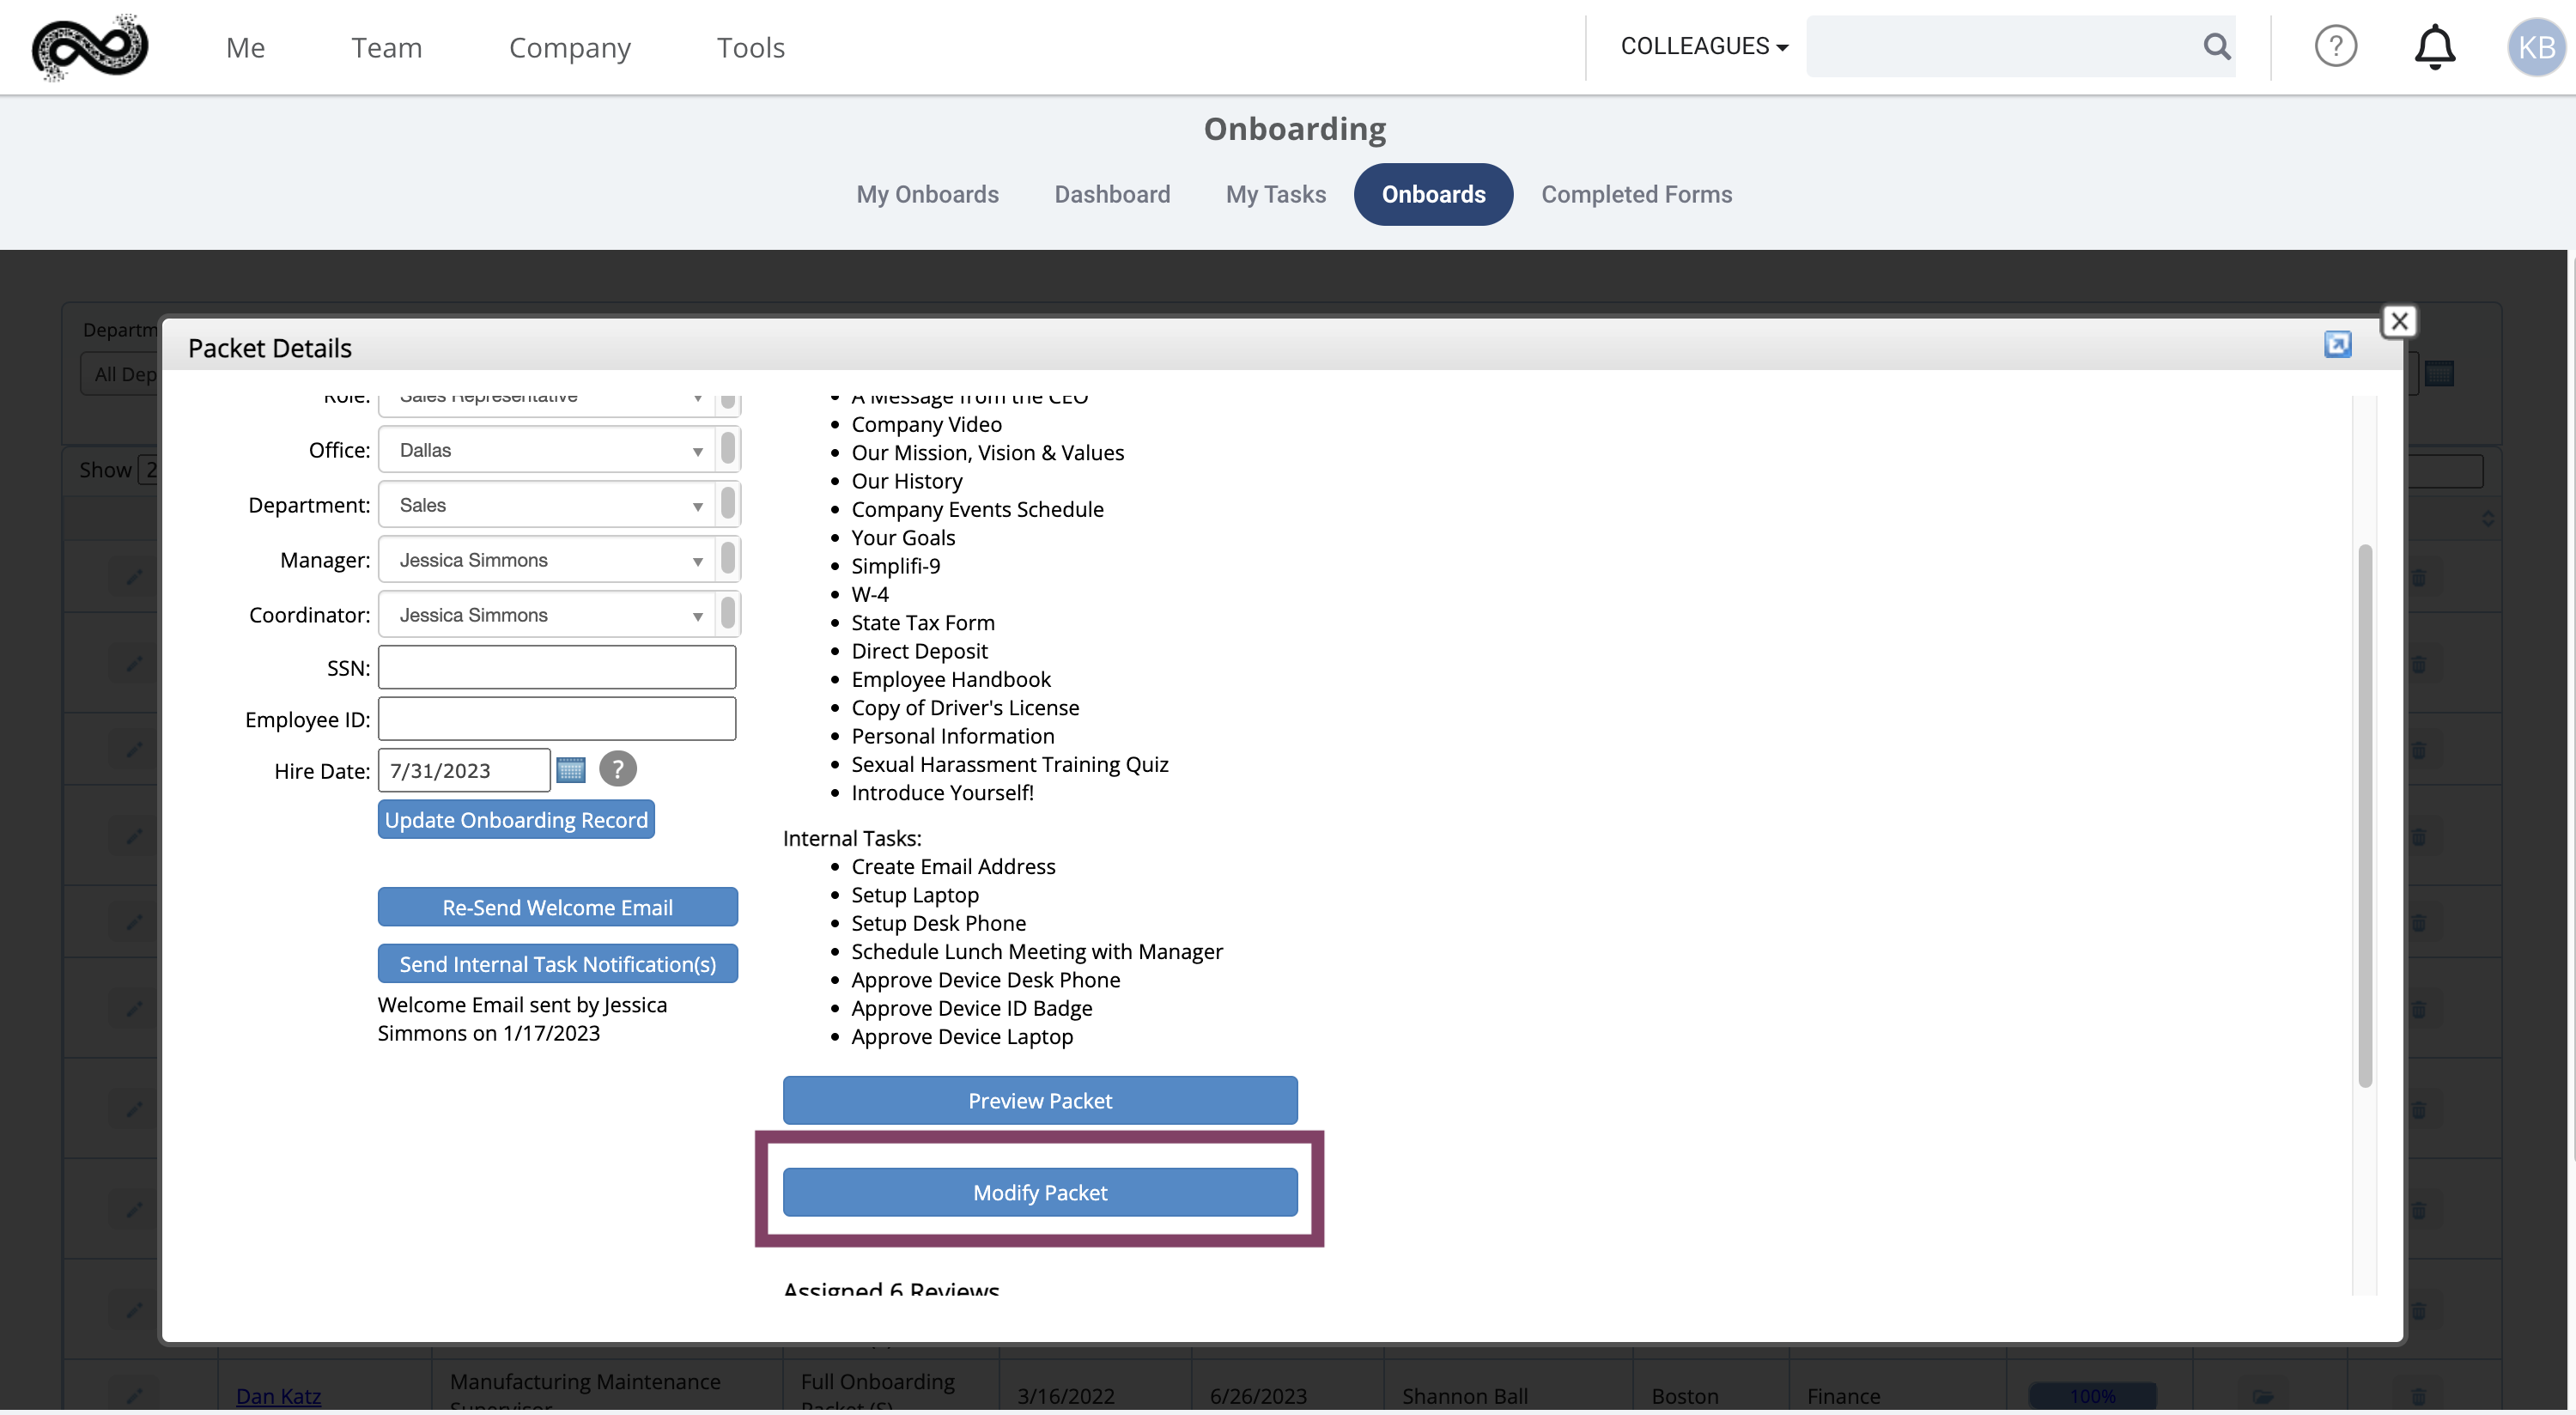This screenshot has width=2576, height=1415.
Task: Click 'State Tax Form' list item
Action: 922,622
